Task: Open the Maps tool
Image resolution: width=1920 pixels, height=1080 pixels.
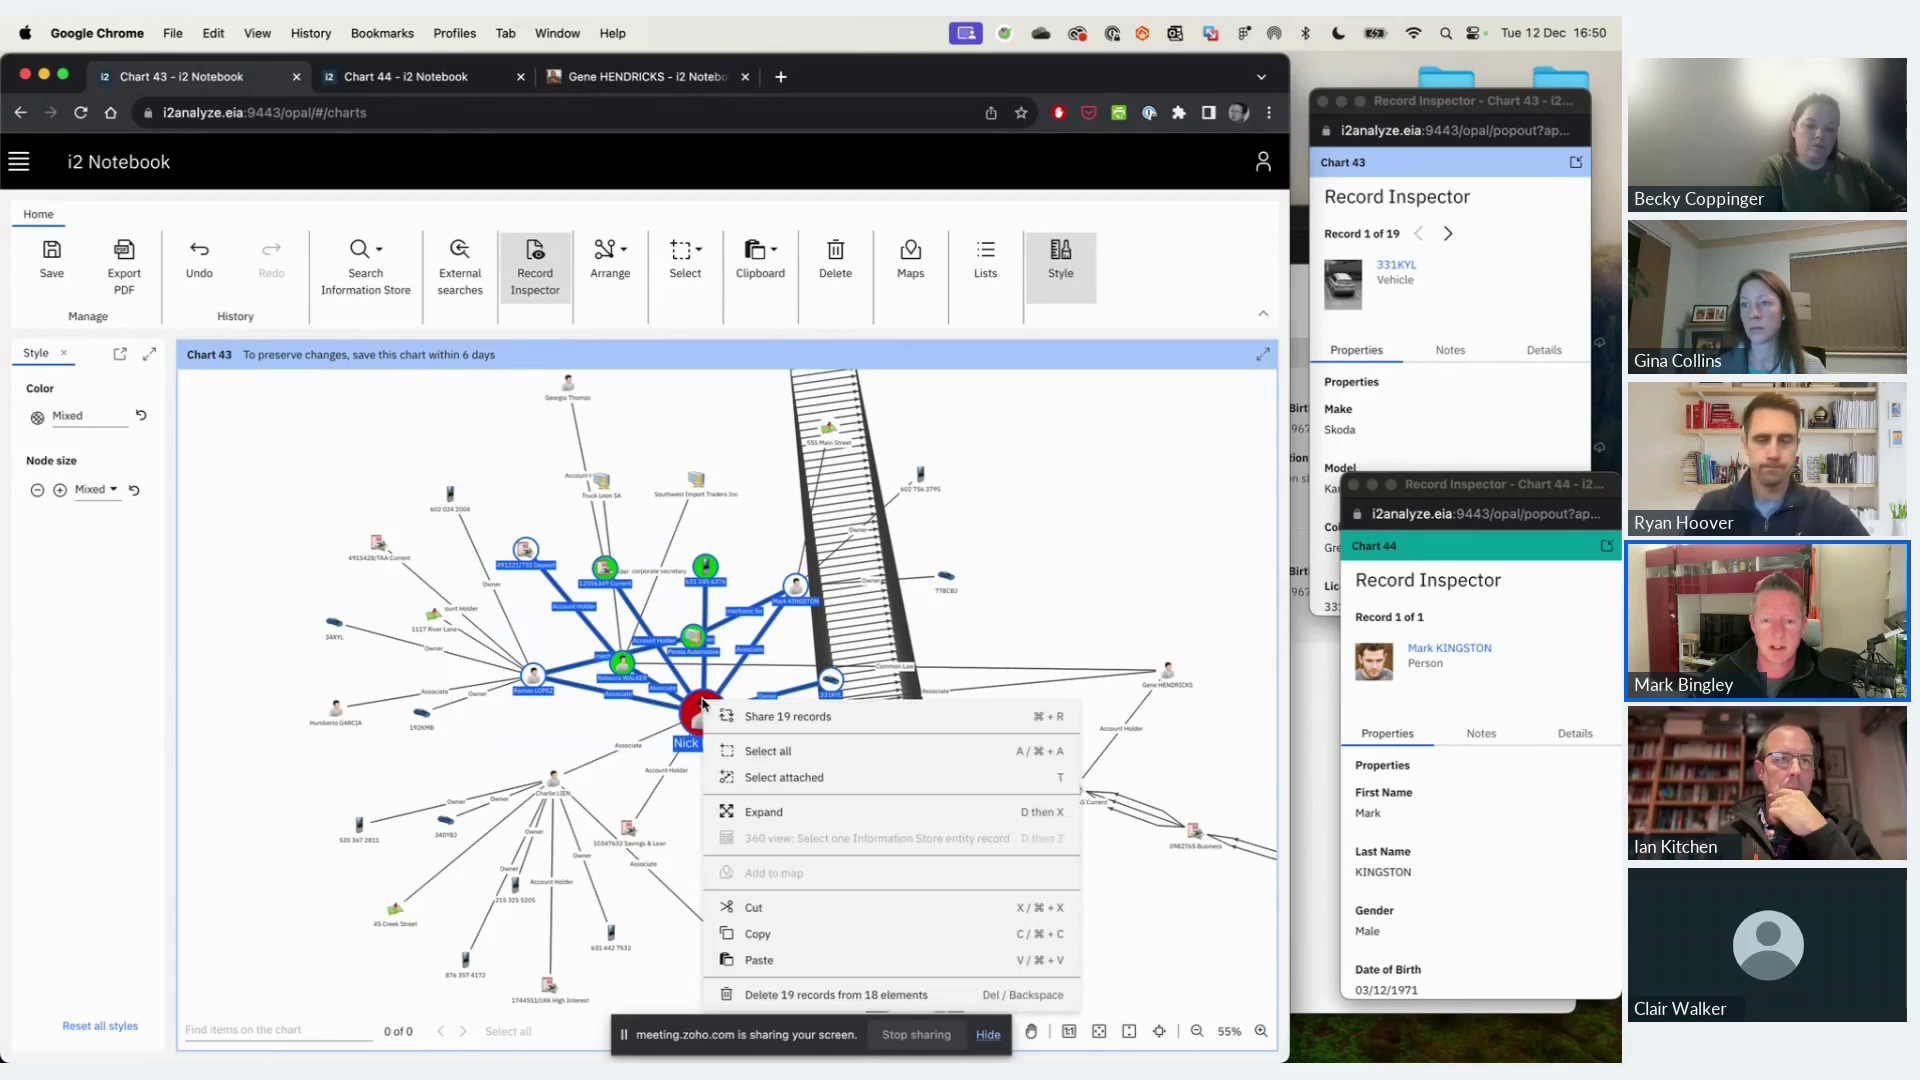Action: pos(910,258)
